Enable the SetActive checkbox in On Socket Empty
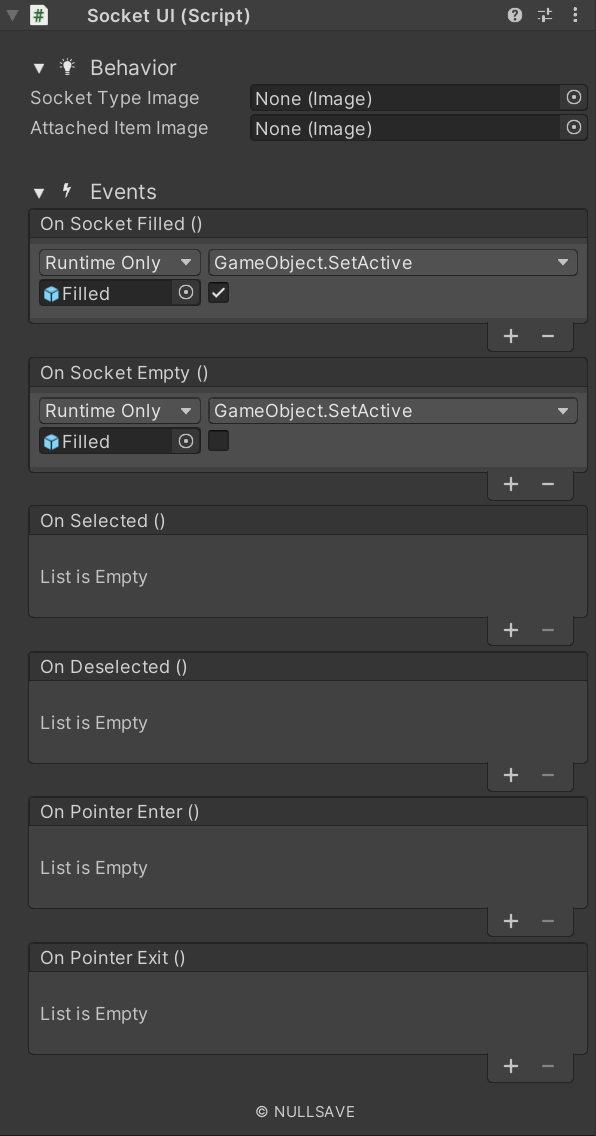The width and height of the screenshot is (596, 1136). click(x=218, y=441)
